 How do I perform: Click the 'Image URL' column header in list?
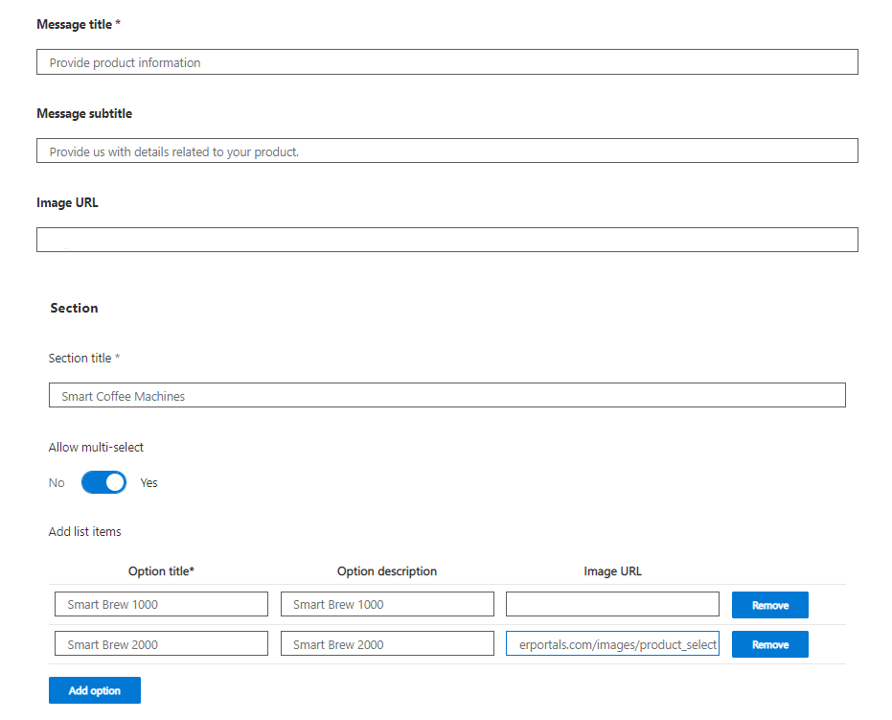[613, 571]
